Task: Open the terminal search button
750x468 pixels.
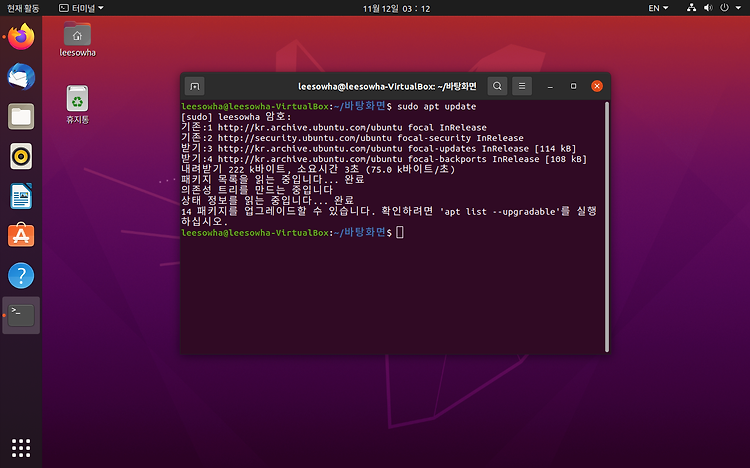Action: (x=497, y=86)
